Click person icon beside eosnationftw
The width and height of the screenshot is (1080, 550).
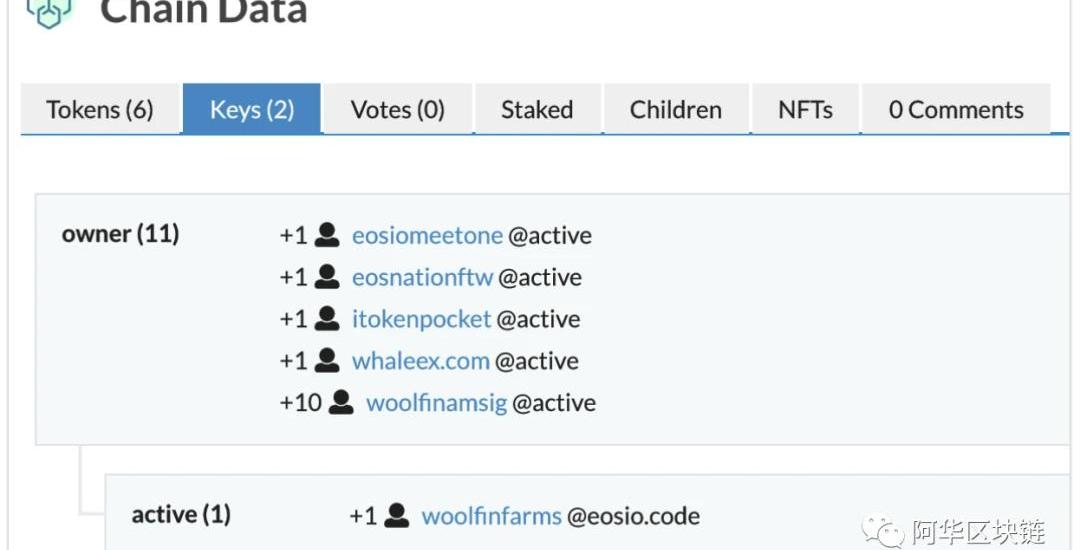tap(327, 277)
